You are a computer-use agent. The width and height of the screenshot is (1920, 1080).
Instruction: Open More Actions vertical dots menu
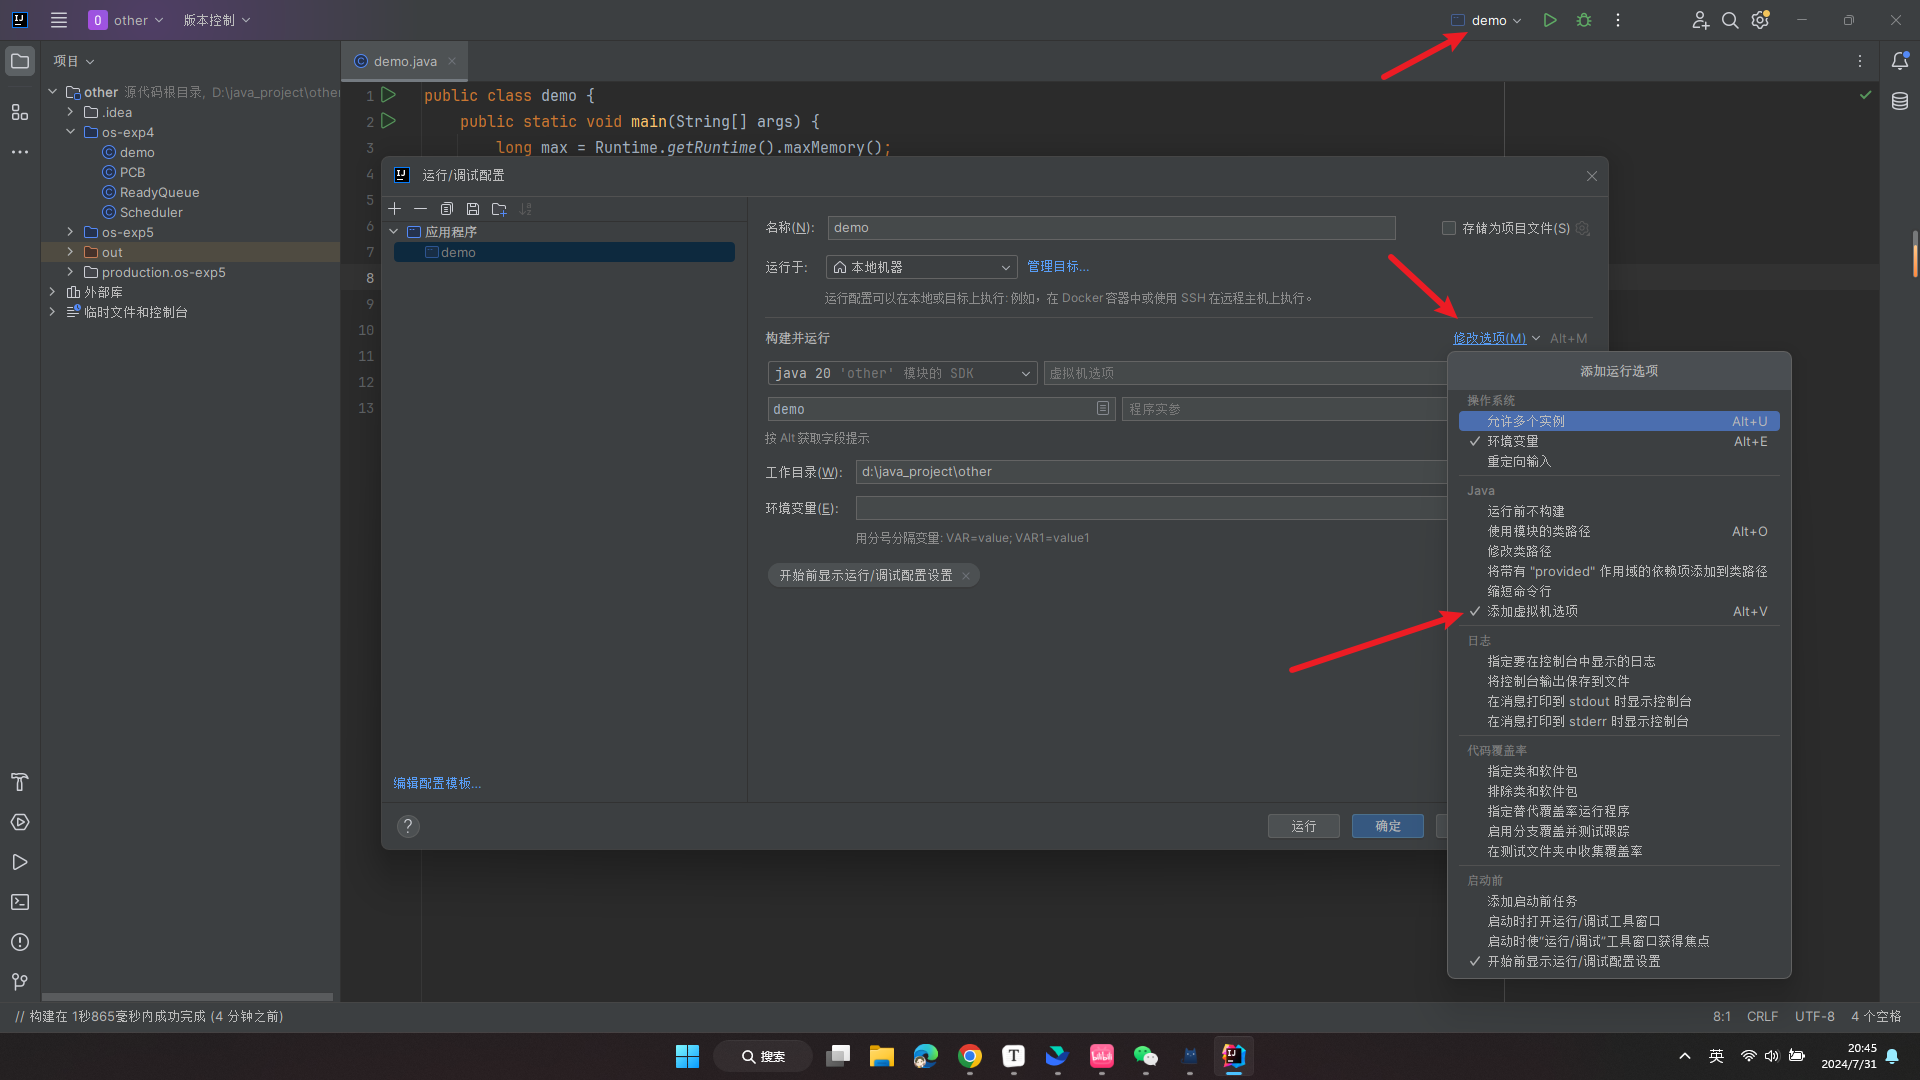(1618, 20)
